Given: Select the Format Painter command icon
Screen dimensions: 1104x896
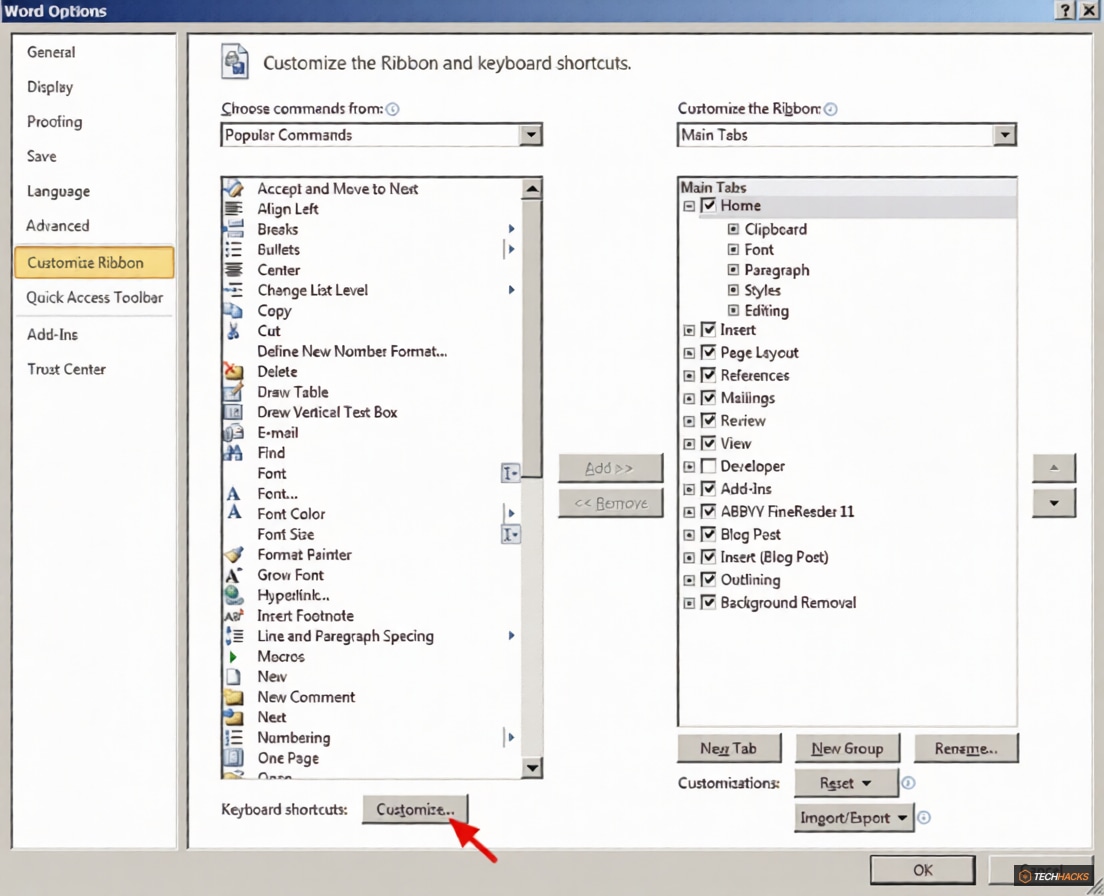Looking at the screenshot, I should (235, 554).
